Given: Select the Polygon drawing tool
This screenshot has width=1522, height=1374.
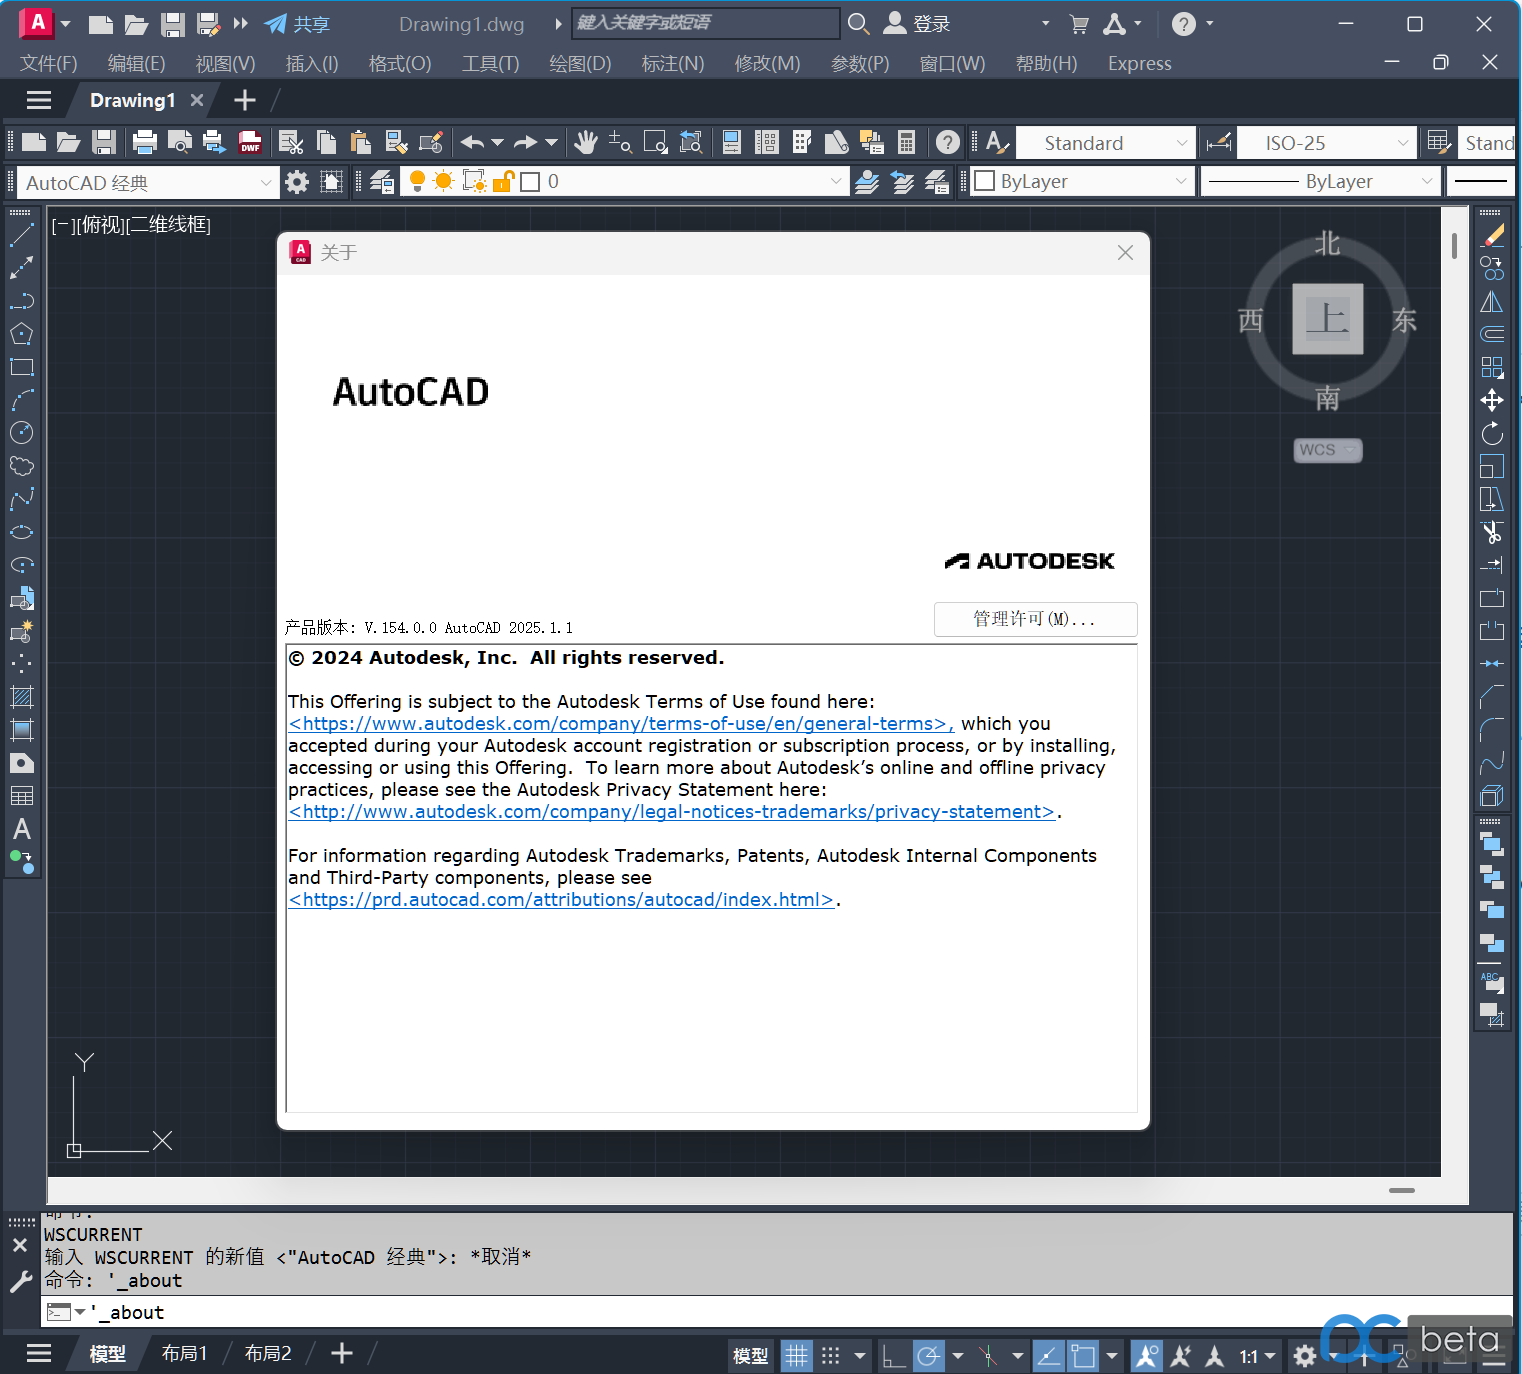Looking at the screenshot, I should coord(22,334).
